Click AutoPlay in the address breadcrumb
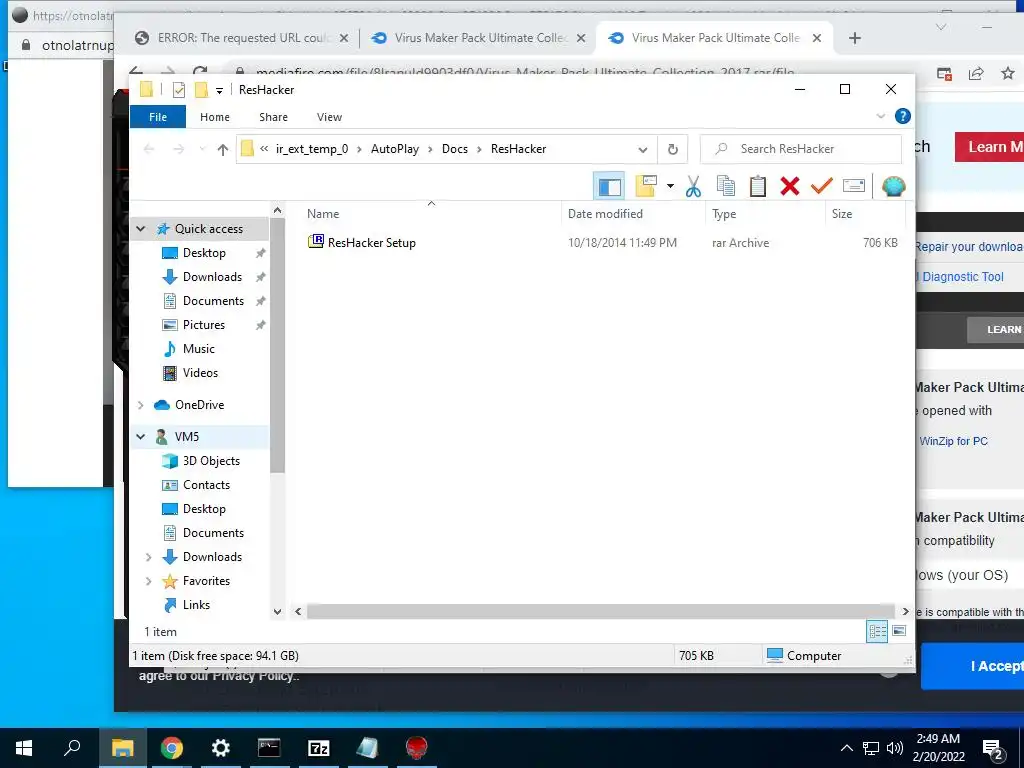Viewport: 1024px width, 768px height. [394, 149]
